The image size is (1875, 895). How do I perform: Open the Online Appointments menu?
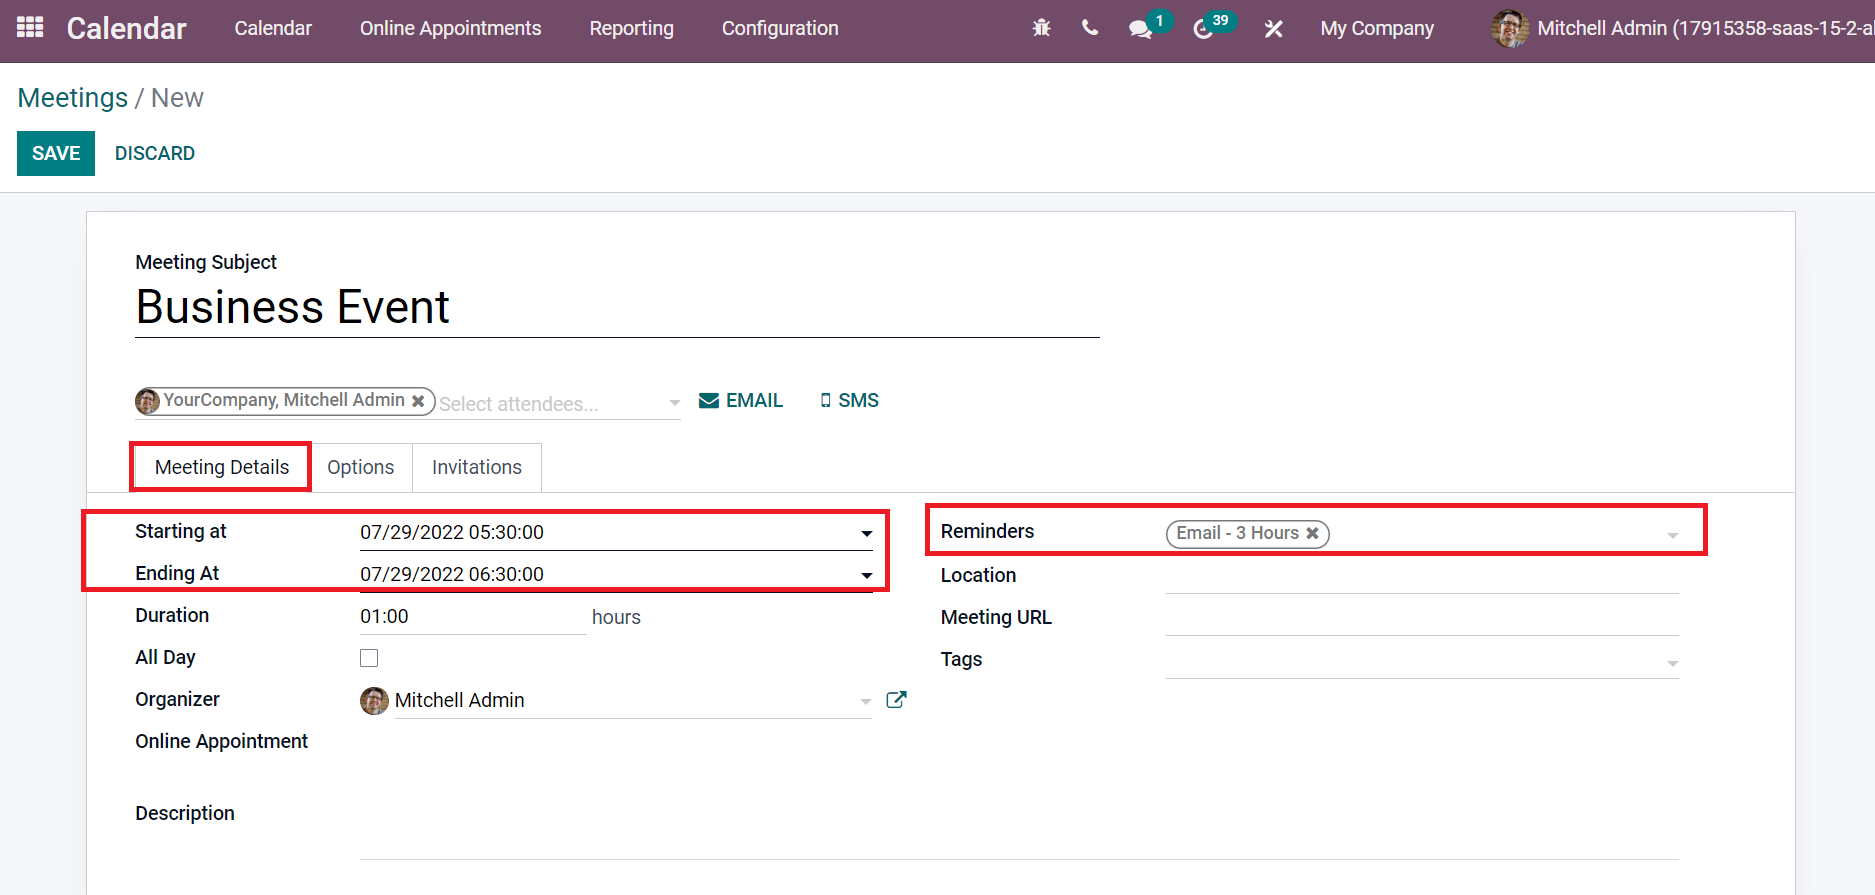coord(450,28)
